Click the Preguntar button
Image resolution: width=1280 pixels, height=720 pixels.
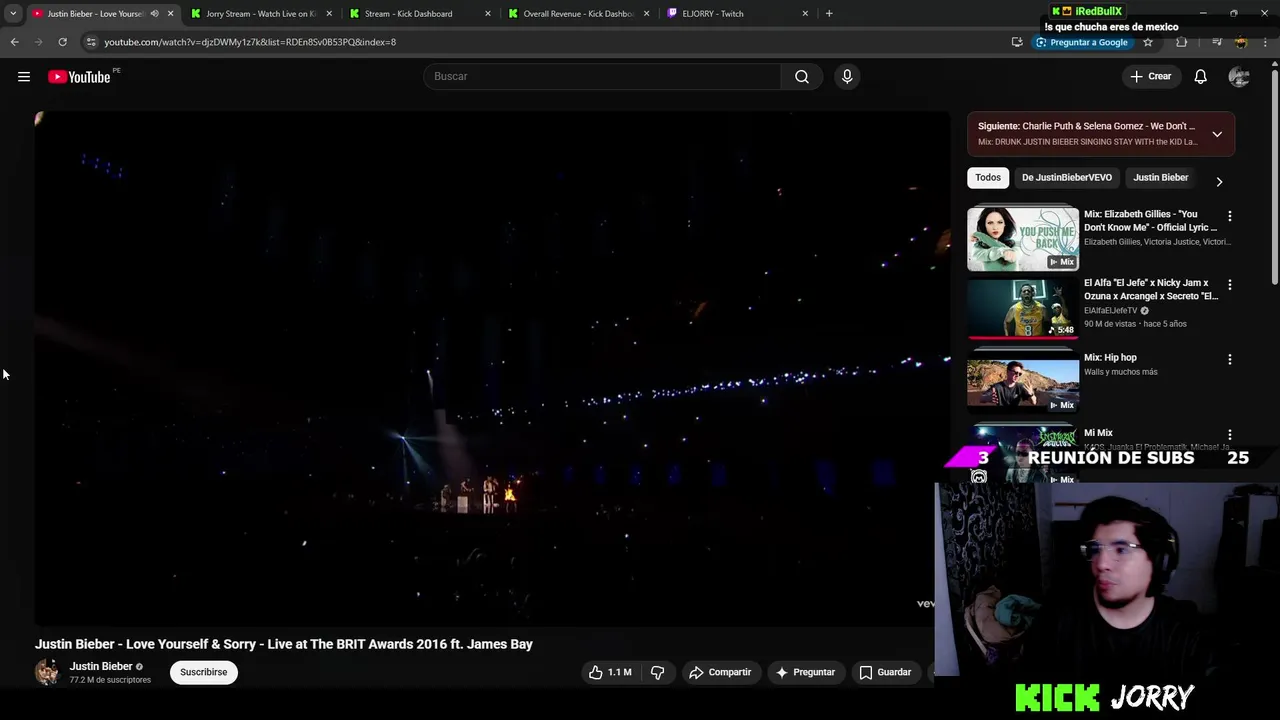[x=805, y=672]
